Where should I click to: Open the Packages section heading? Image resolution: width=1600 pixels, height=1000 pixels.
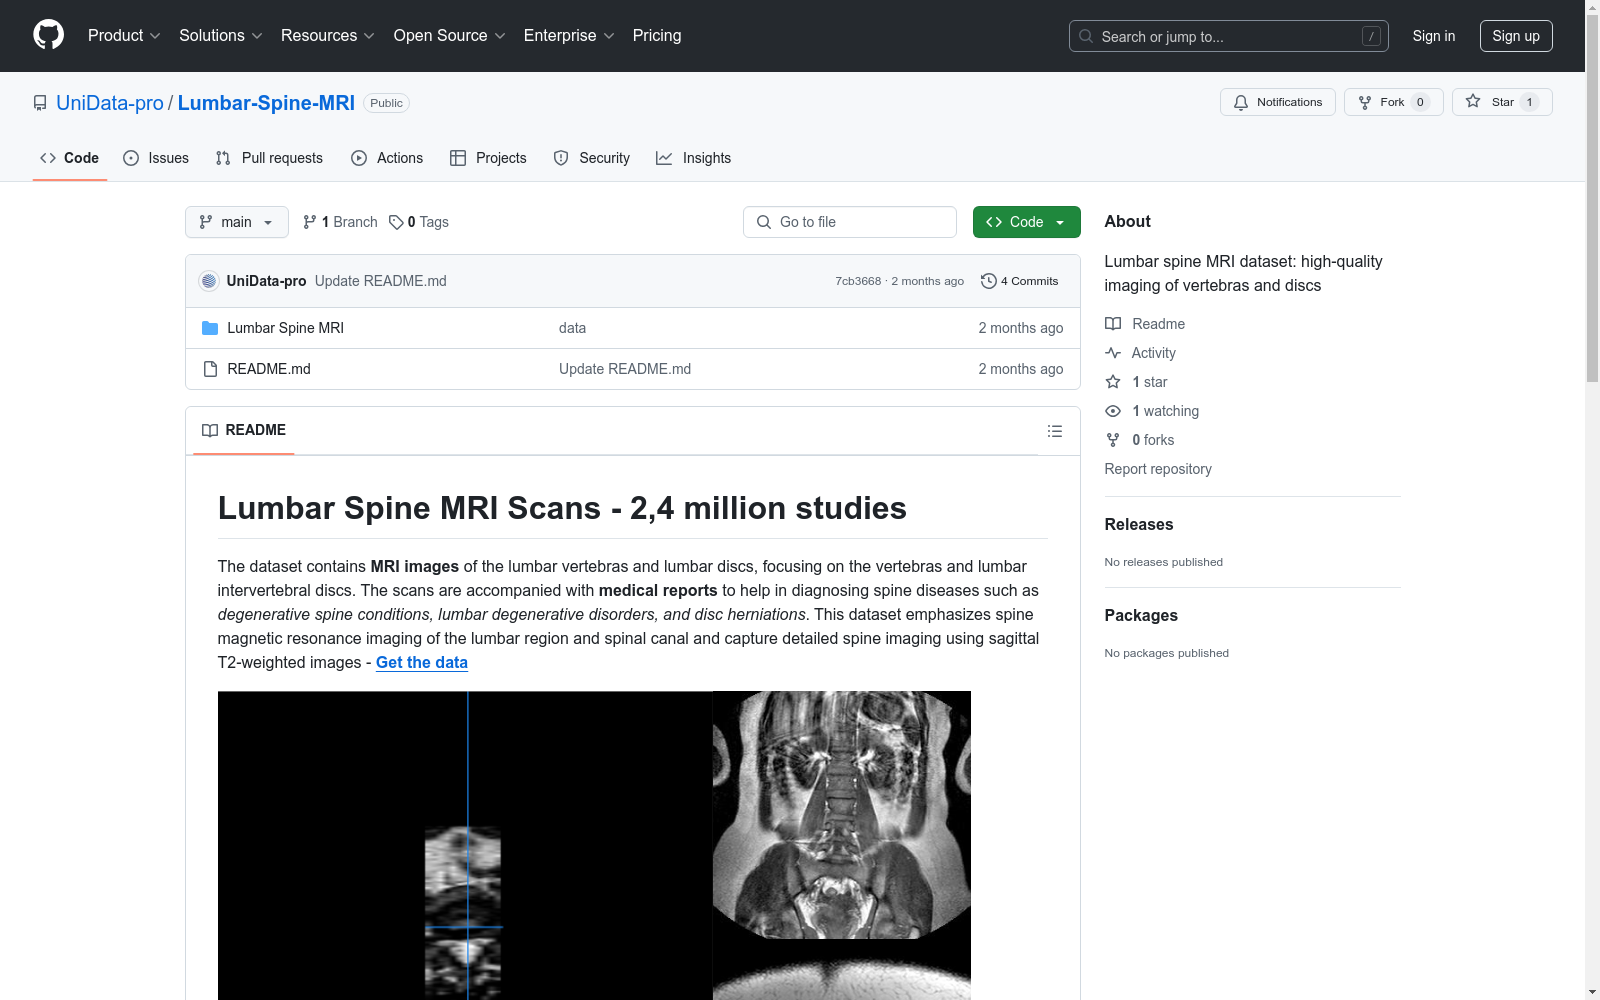1141,615
